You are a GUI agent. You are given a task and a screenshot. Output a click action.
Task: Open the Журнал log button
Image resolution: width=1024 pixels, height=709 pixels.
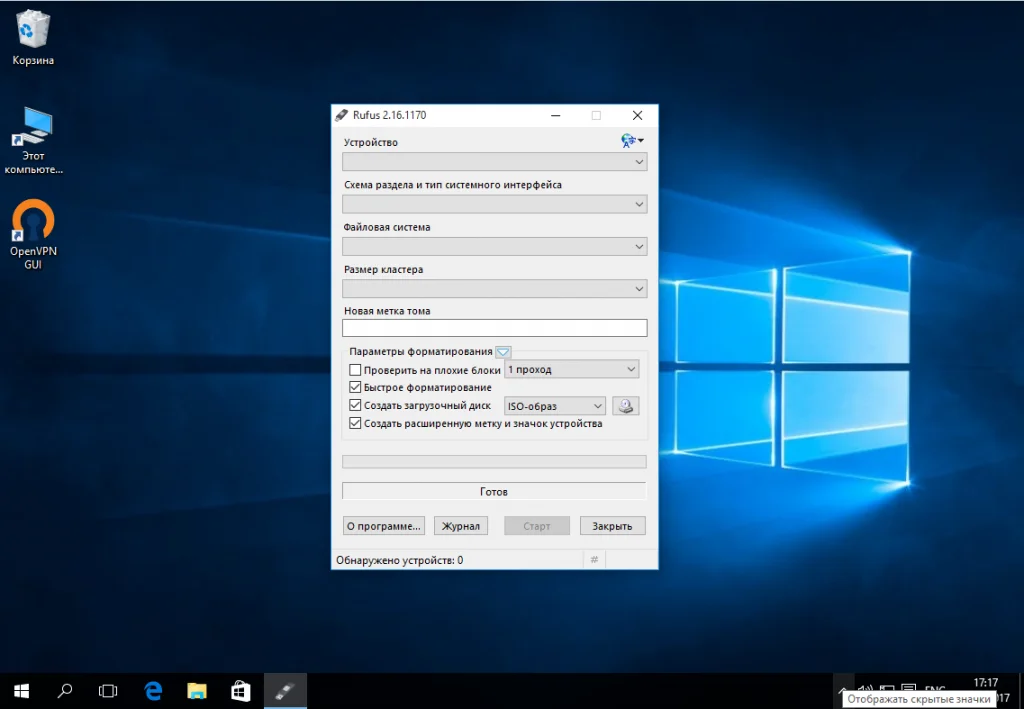coord(461,526)
